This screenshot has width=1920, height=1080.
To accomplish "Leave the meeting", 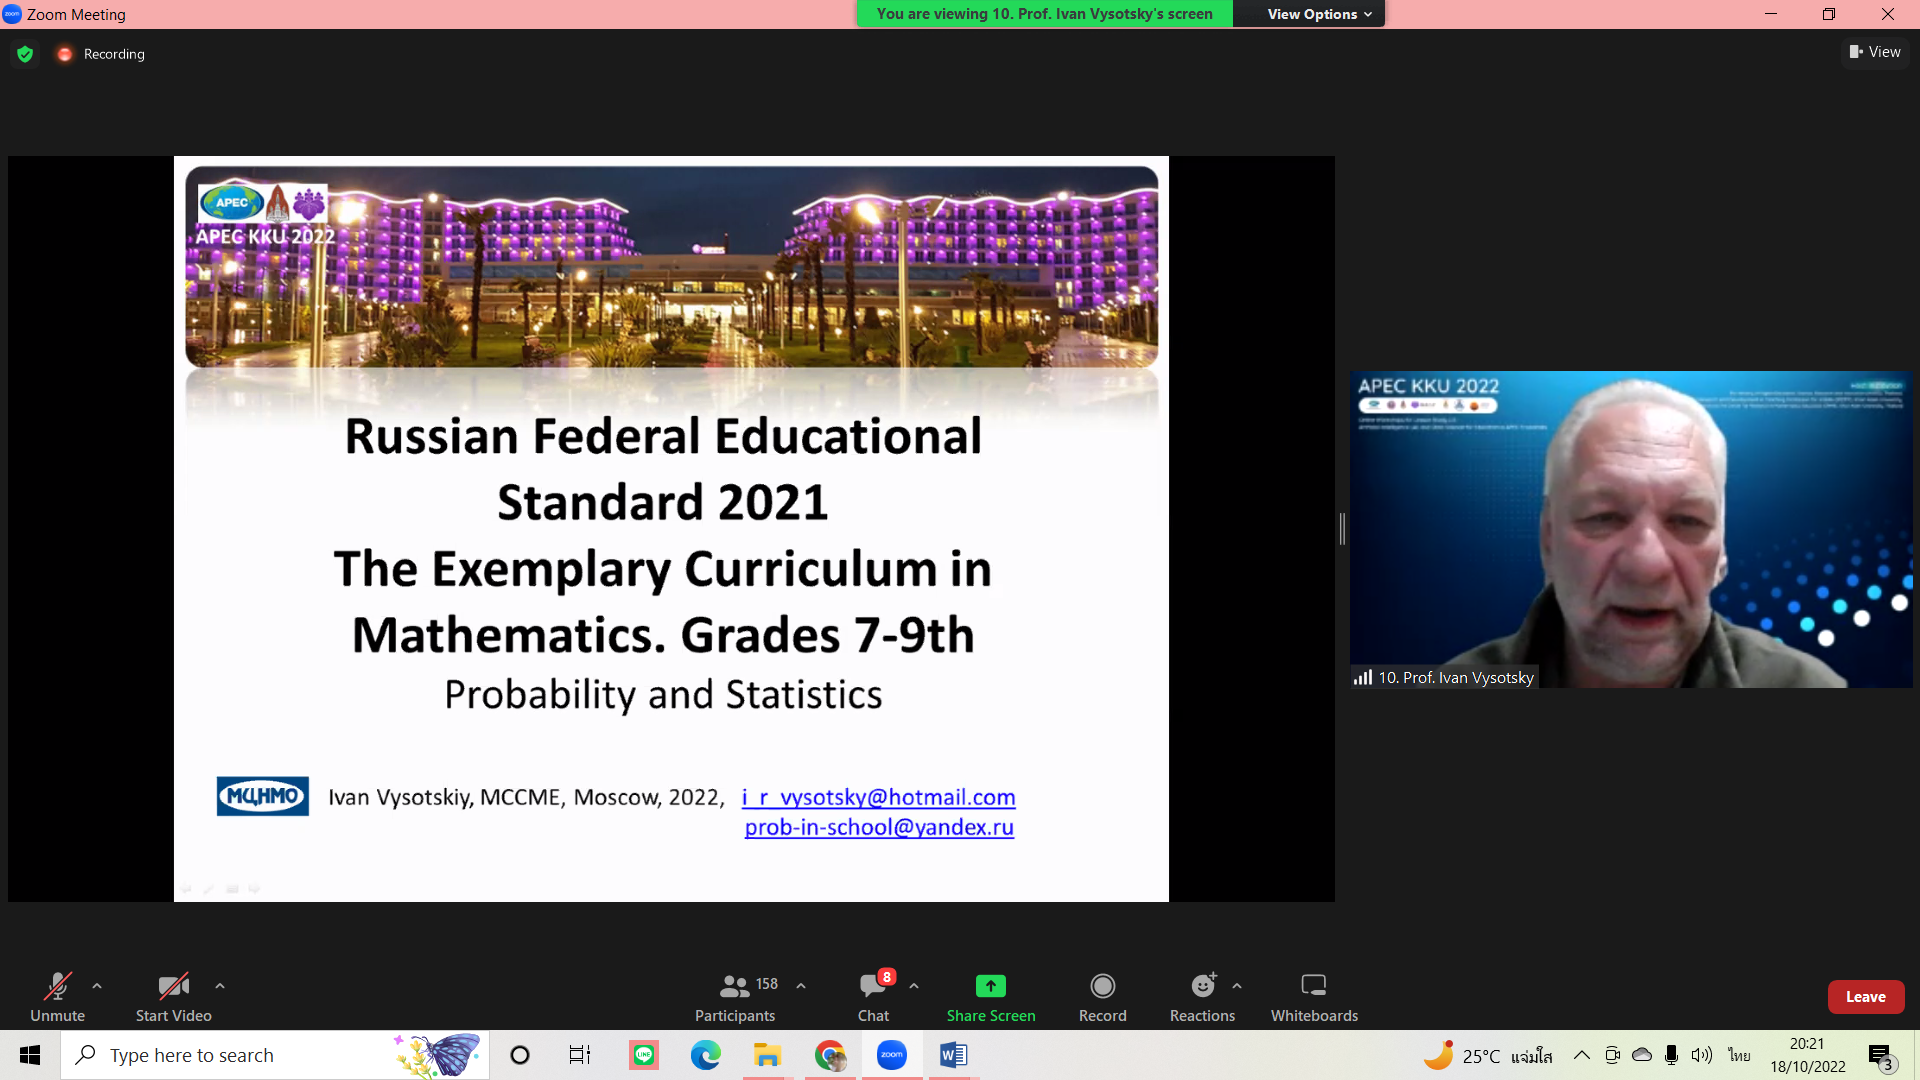I will [x=1865, y=997].
